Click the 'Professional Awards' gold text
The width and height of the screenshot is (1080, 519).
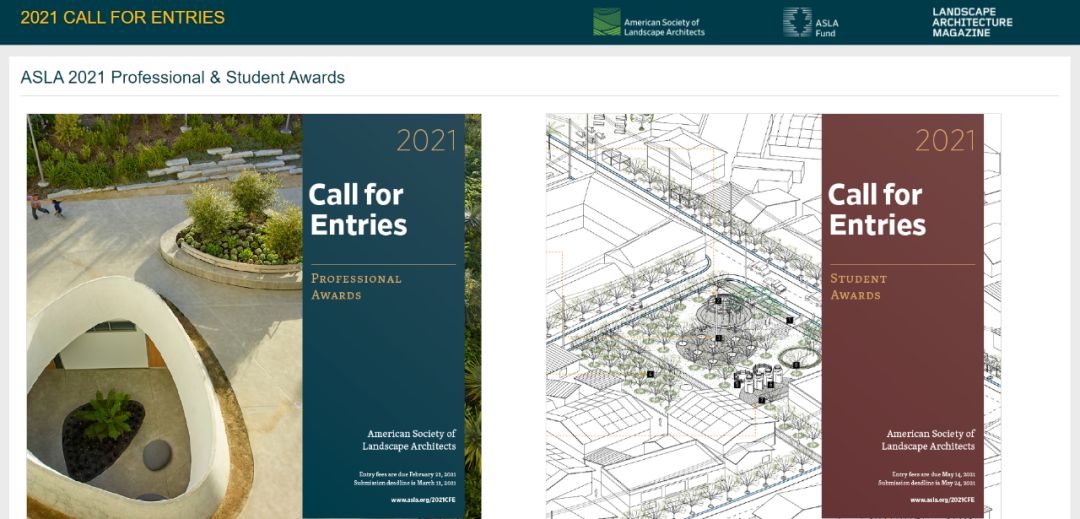pyautogui.click(x=356, y=287)
